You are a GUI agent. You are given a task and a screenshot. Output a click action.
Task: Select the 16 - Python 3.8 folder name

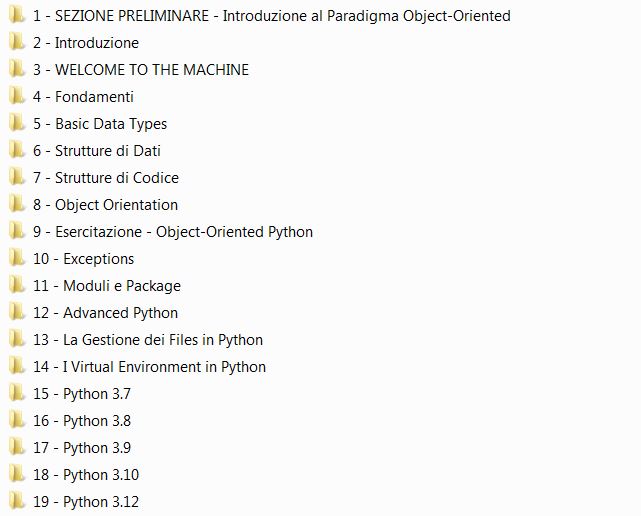[x=81, y=421]
